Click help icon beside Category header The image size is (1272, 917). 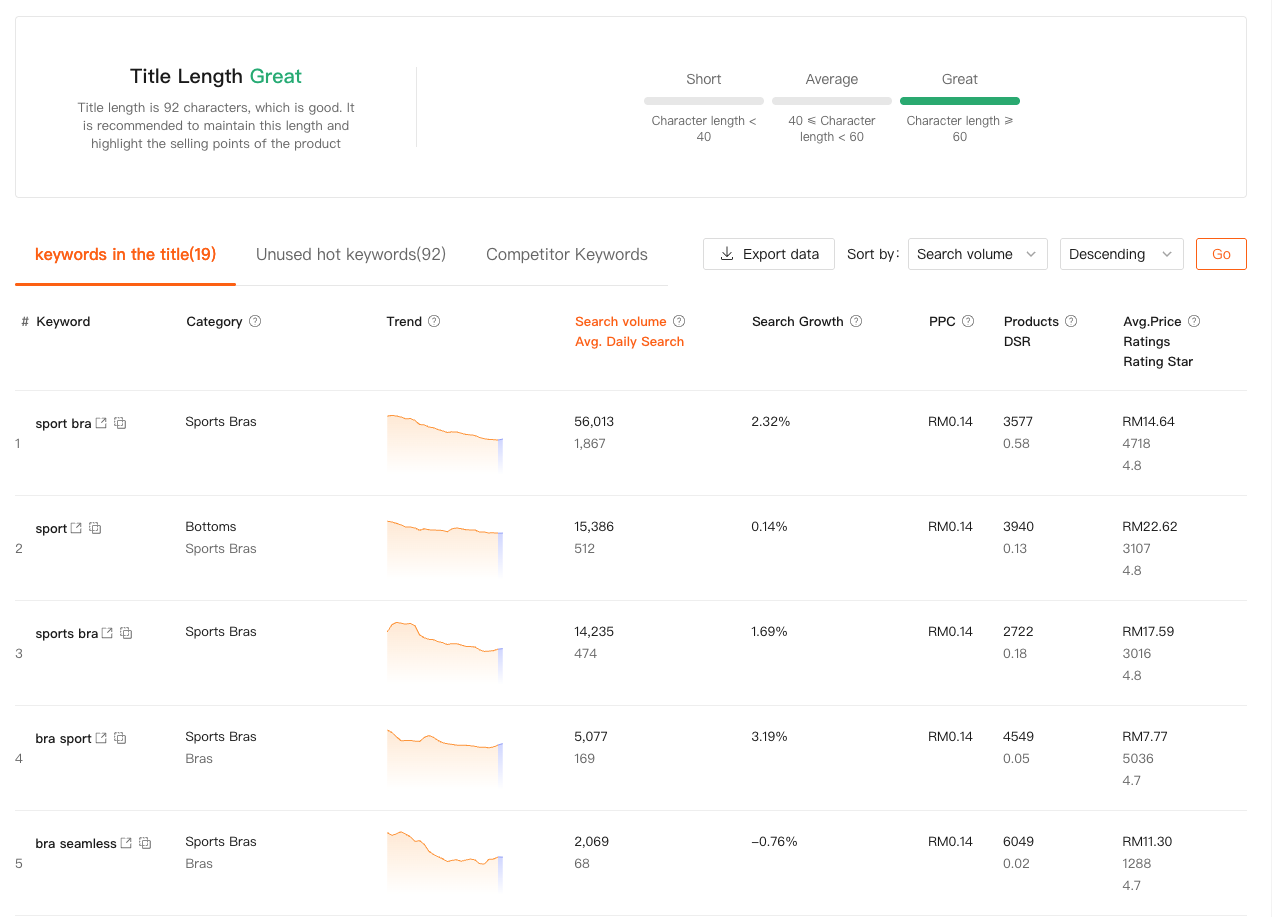[x=255, y=321]
